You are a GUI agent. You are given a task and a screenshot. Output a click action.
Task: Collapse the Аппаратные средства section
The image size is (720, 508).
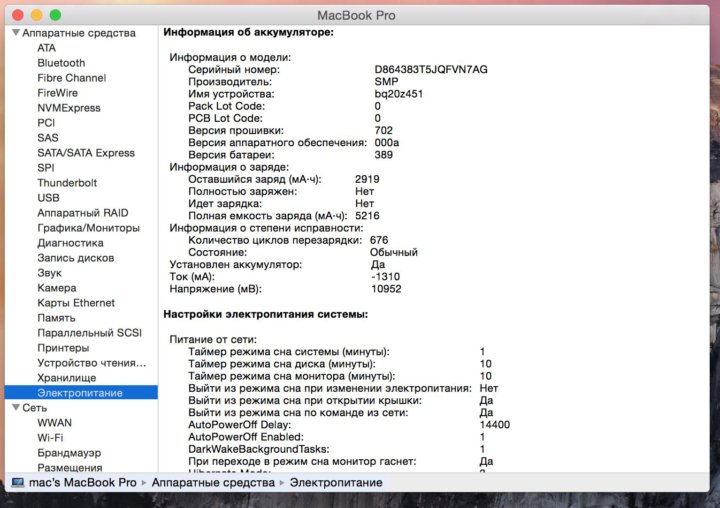click(x=14, y=33)
